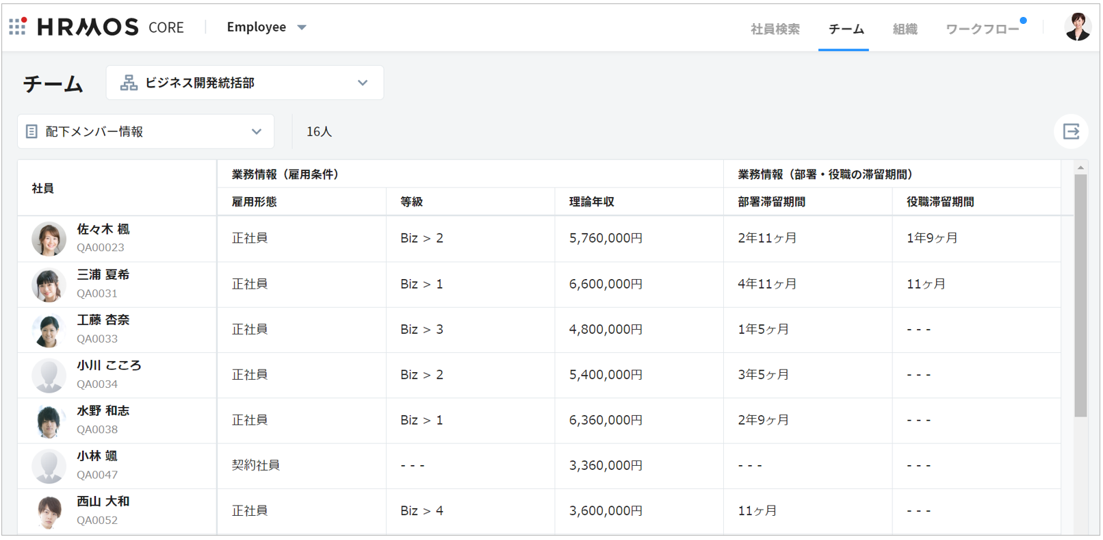1103x540 pixels.
Task: Click the placeholder avatar for 小川 こころ
Action: tap(48, 375)
